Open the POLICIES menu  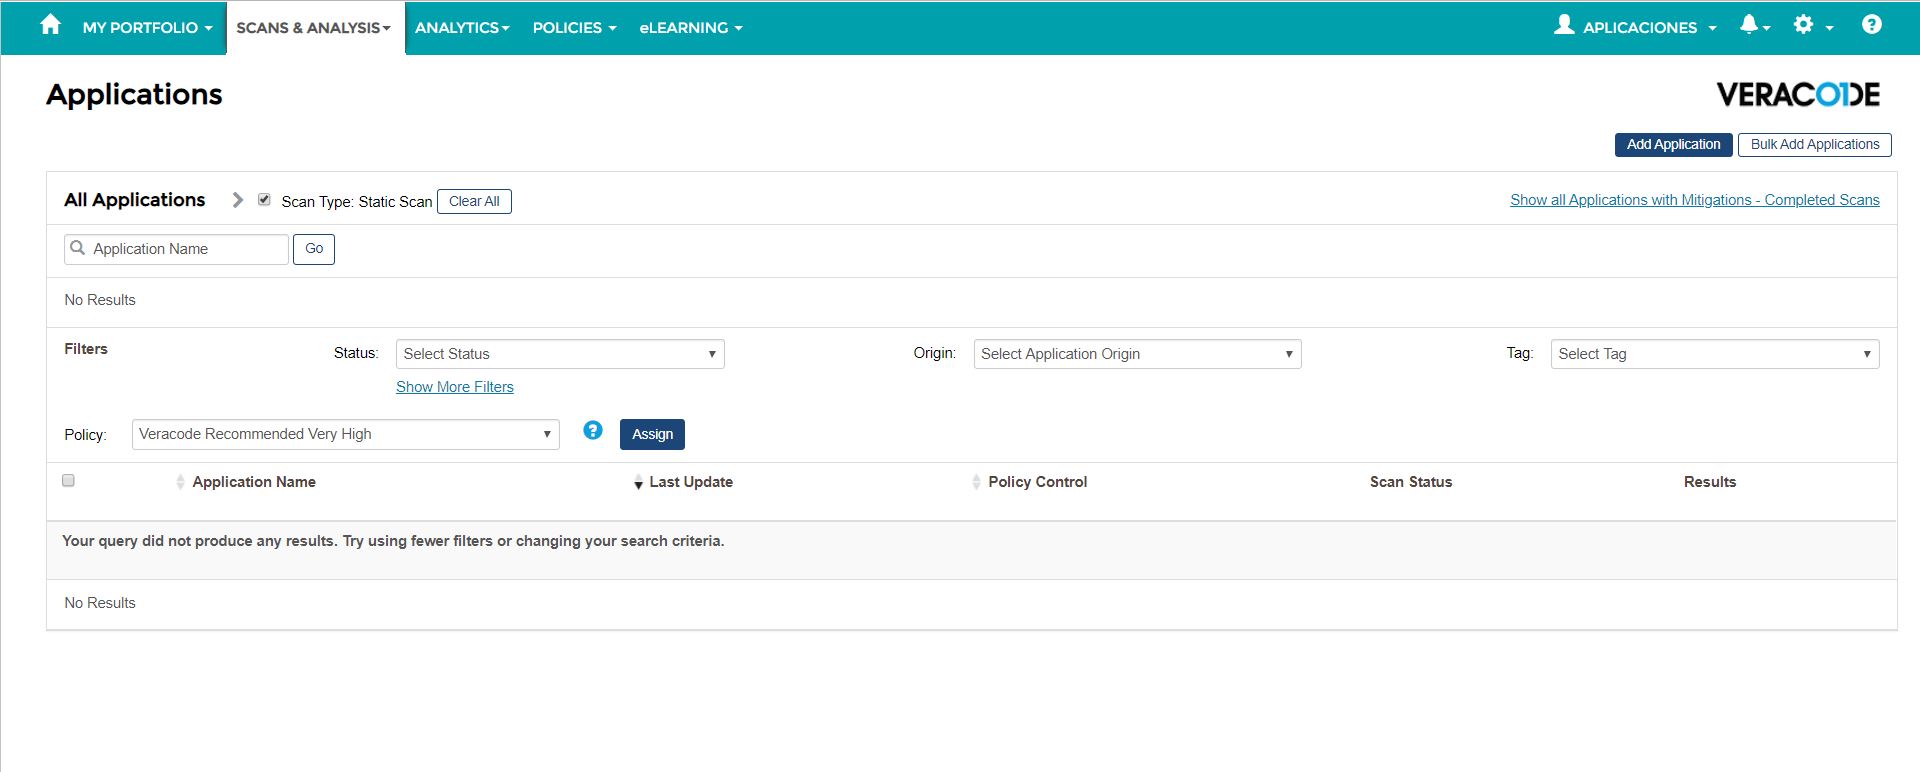[x=574, y=28]
